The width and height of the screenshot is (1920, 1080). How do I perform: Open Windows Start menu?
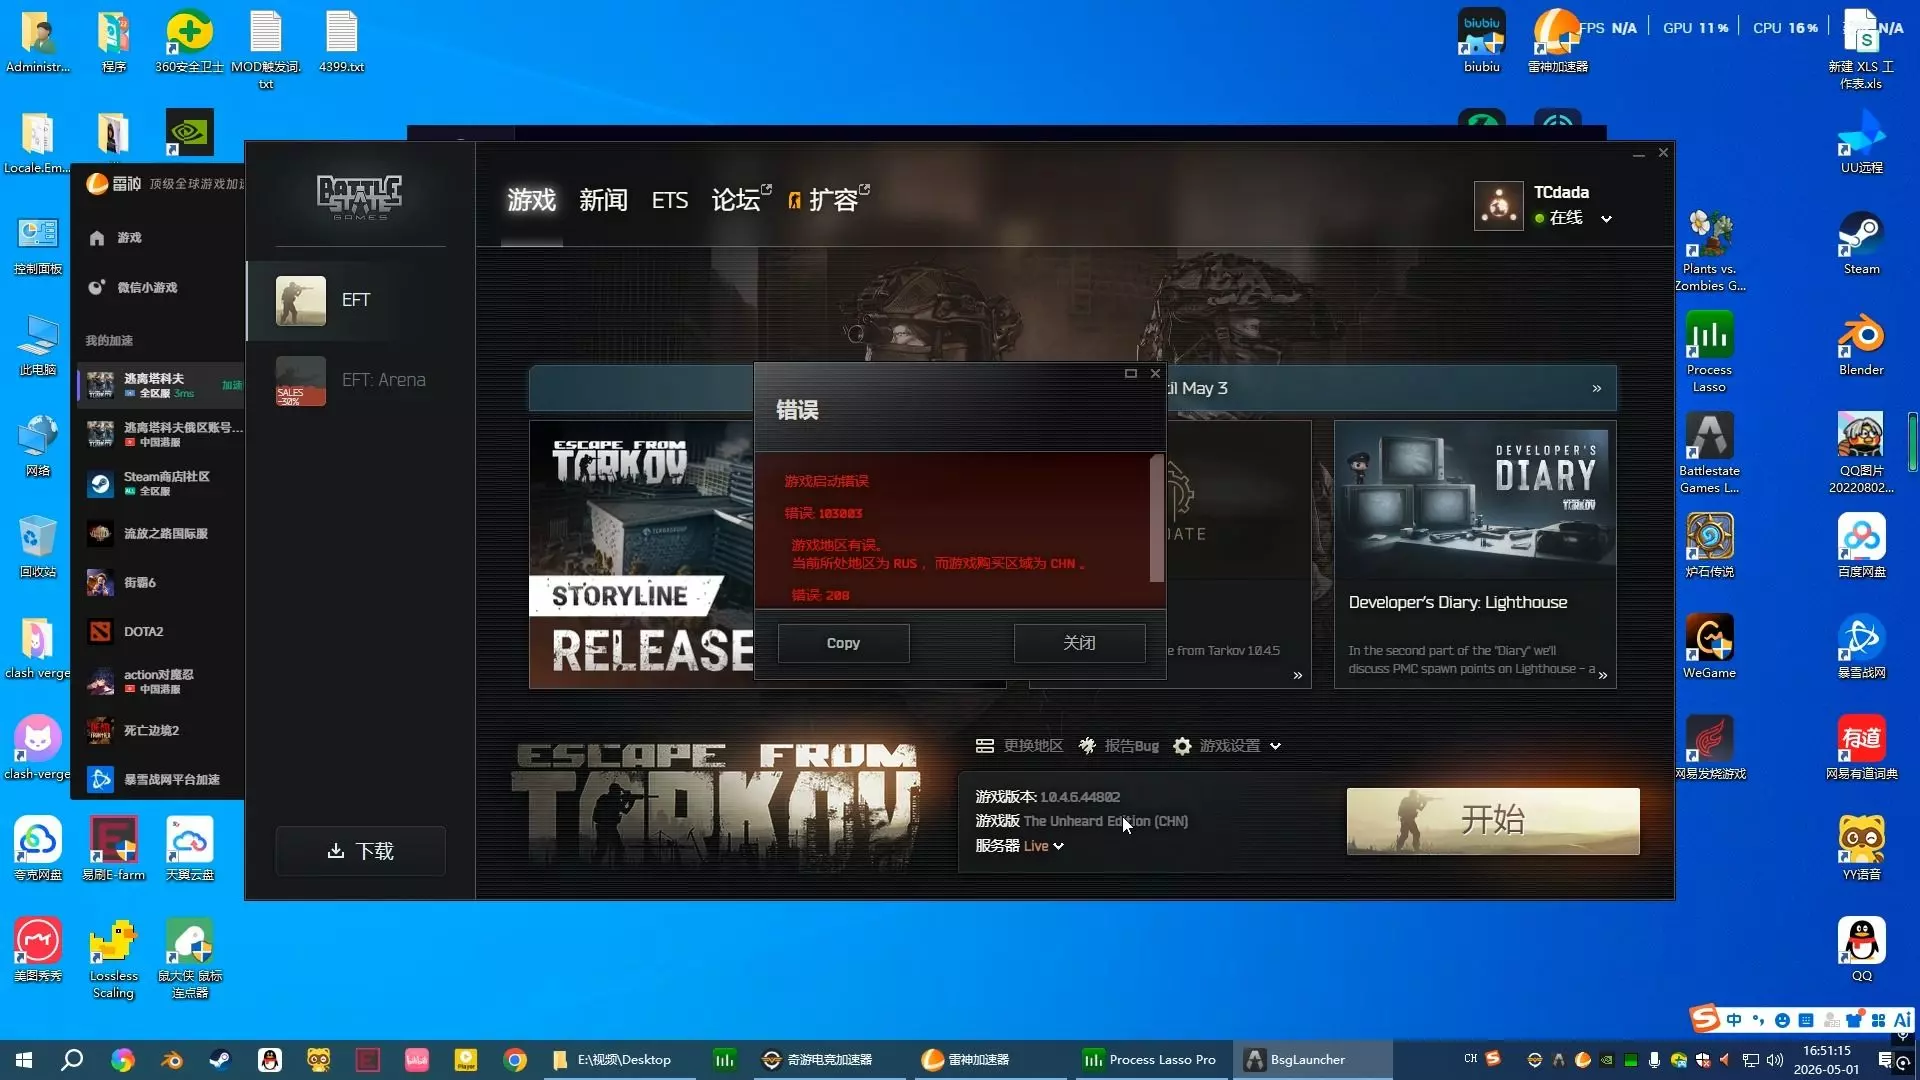(x=24, y=1060)
